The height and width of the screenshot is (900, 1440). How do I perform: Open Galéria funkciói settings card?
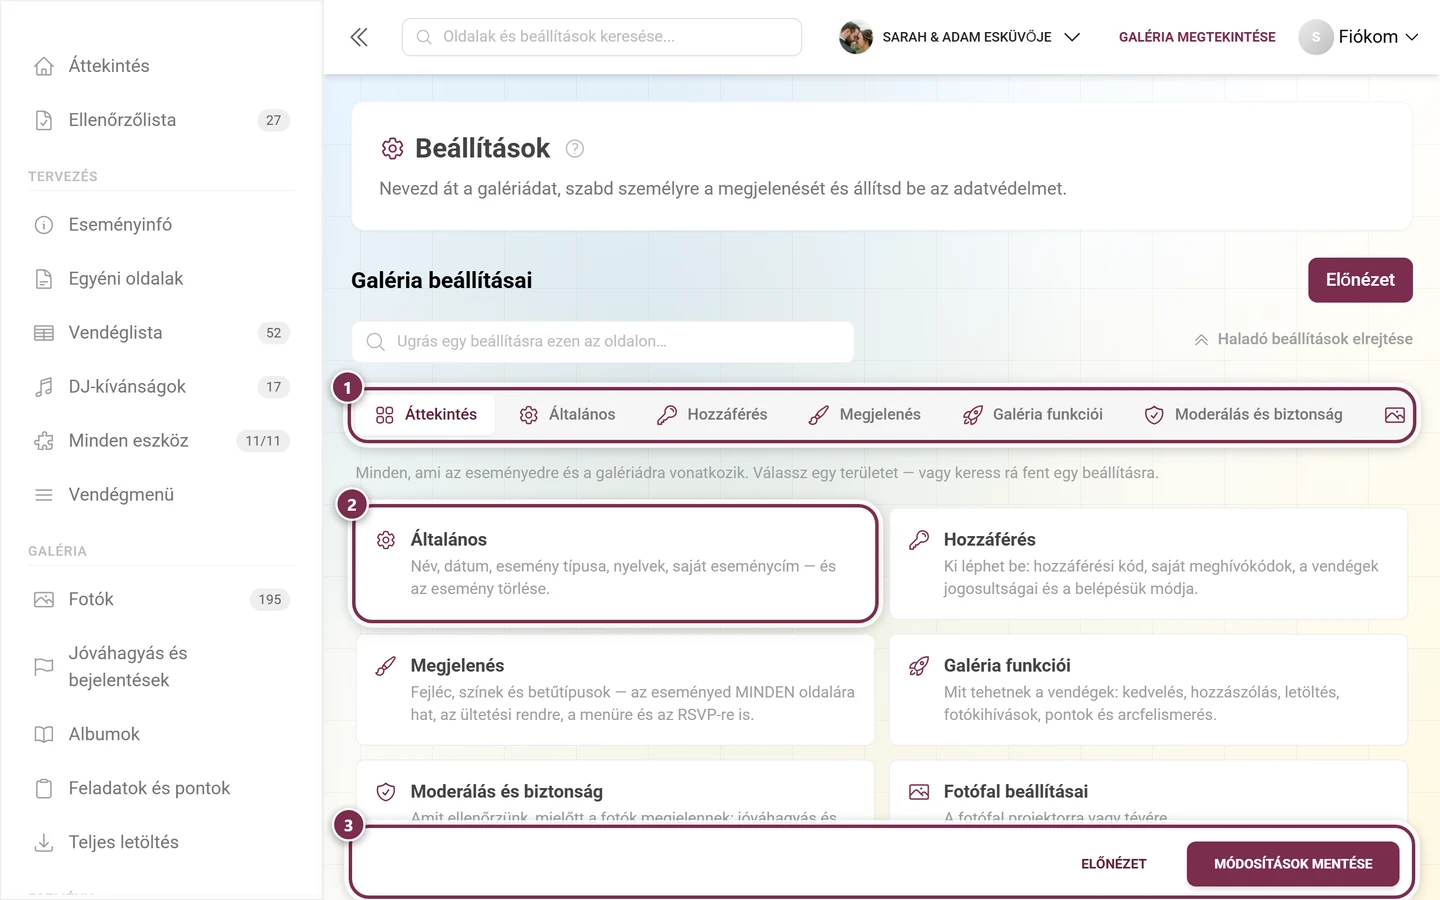[x=1148, y=690]
